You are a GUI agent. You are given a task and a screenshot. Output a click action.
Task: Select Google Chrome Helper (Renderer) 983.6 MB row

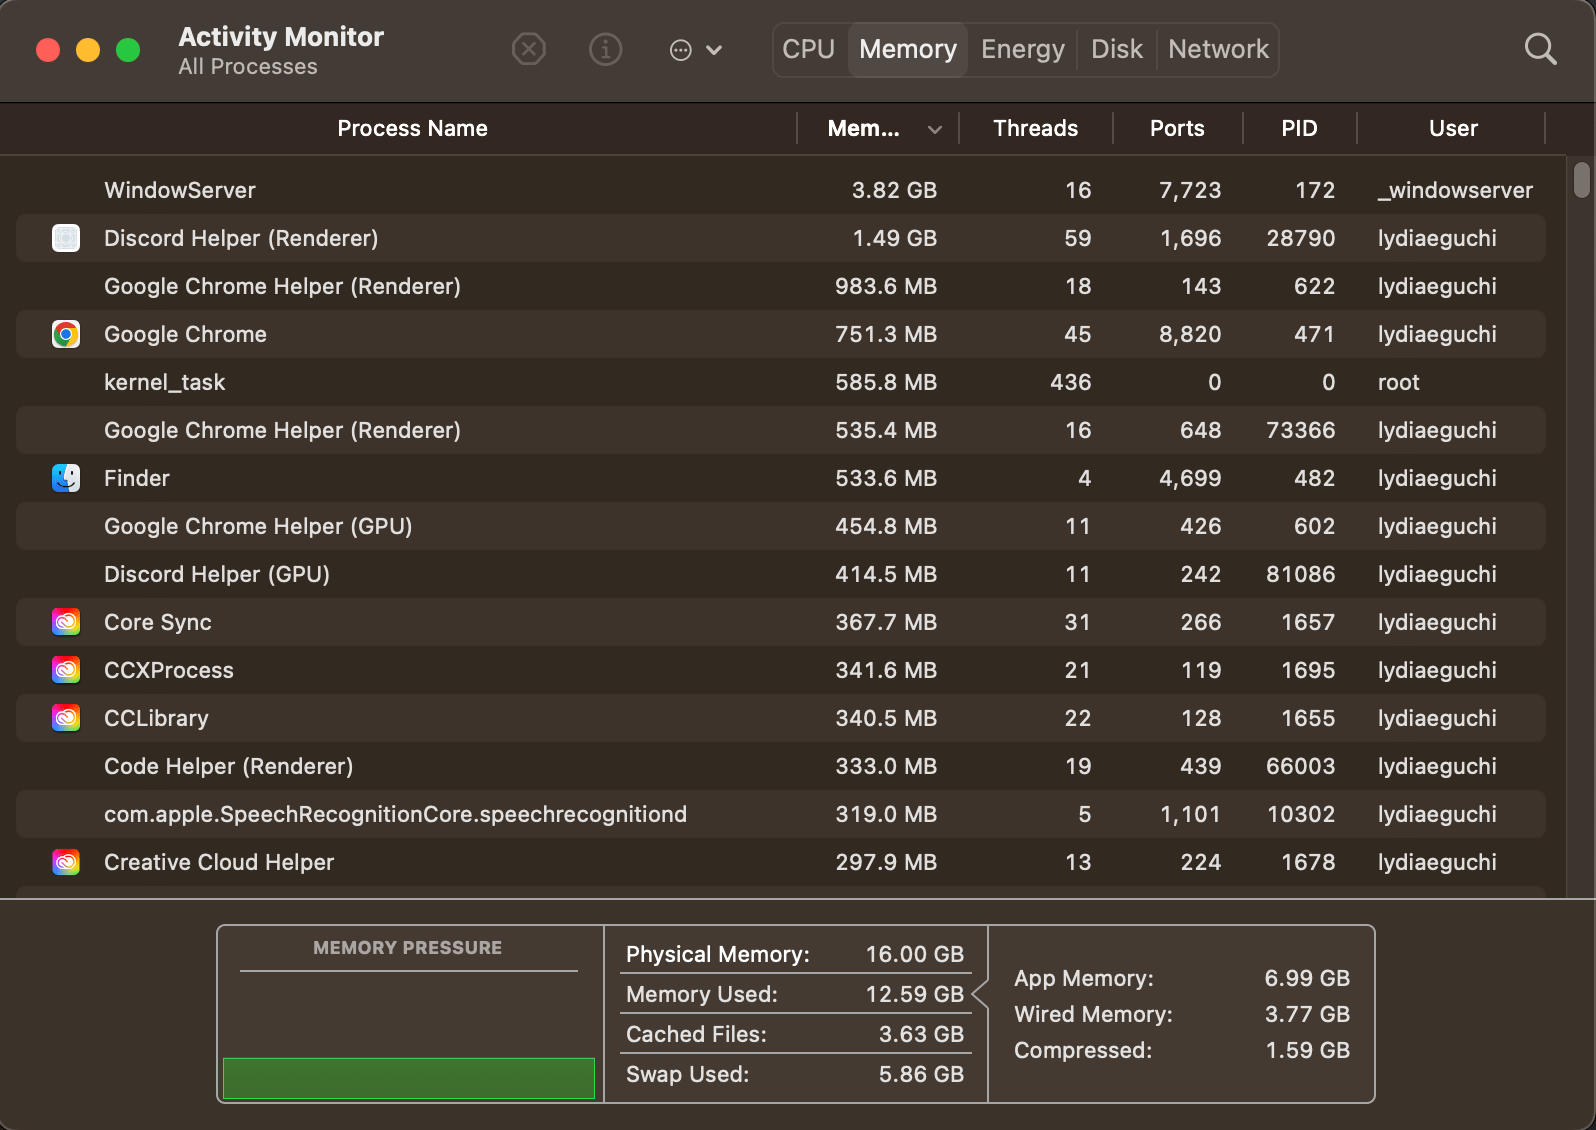coord(781,286)
